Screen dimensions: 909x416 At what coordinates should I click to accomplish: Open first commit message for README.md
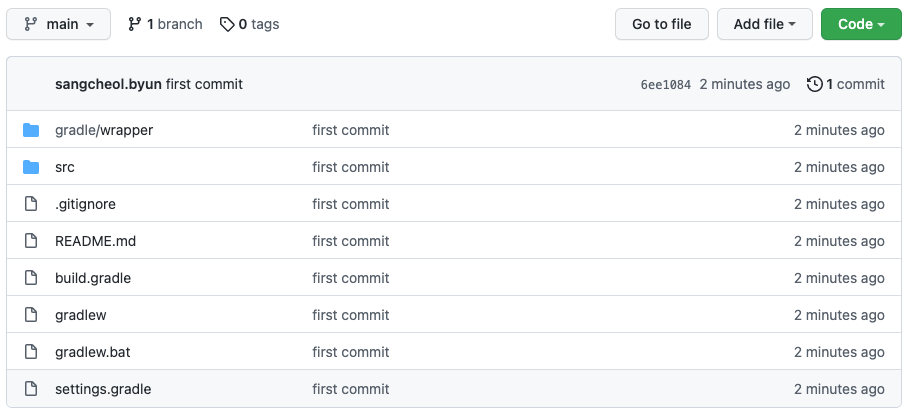(350, 241)
